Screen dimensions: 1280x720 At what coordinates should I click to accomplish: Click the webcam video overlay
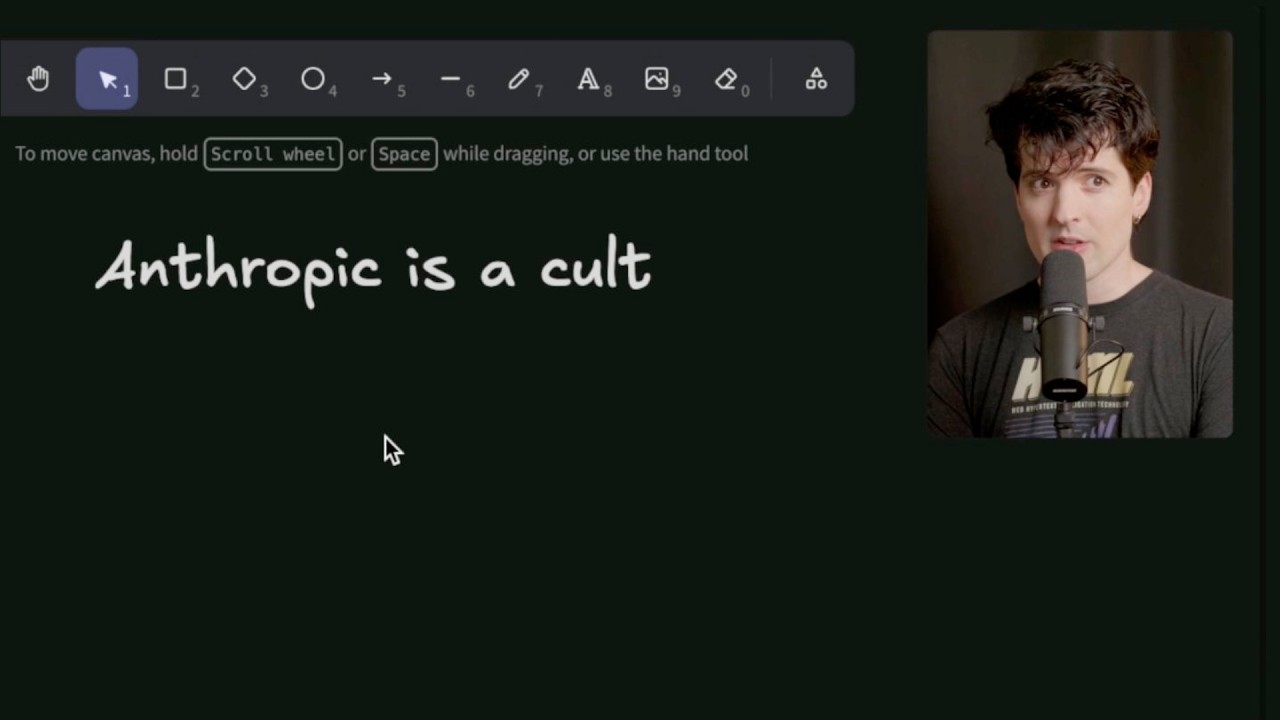pos(1080,235)
